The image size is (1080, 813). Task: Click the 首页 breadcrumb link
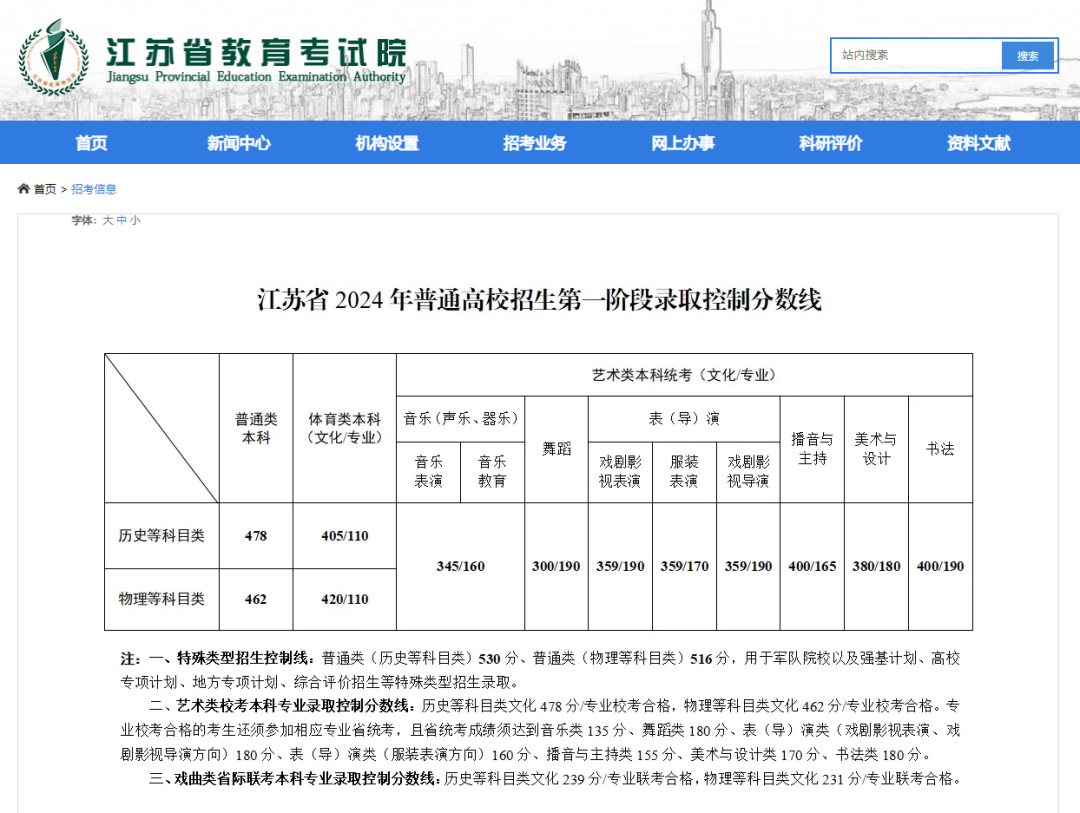[45, 189]
